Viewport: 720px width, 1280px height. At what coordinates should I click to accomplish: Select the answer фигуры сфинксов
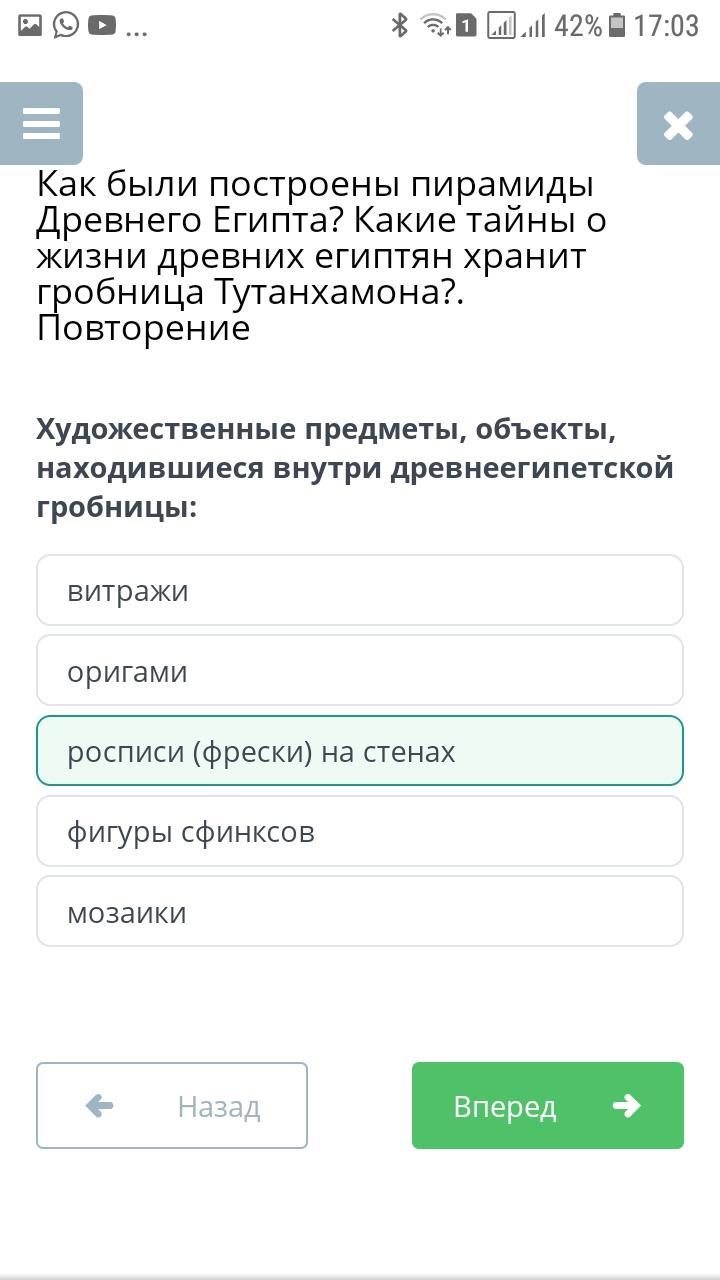point(360,831)
